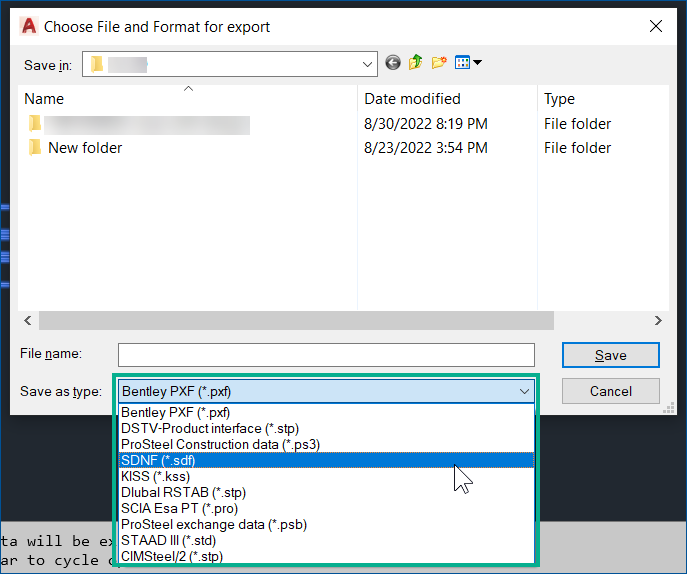Click the 8/23/2022 3:54 PM date cell
Viewport: 687px width, 574px height.
[x=425, y=148]
